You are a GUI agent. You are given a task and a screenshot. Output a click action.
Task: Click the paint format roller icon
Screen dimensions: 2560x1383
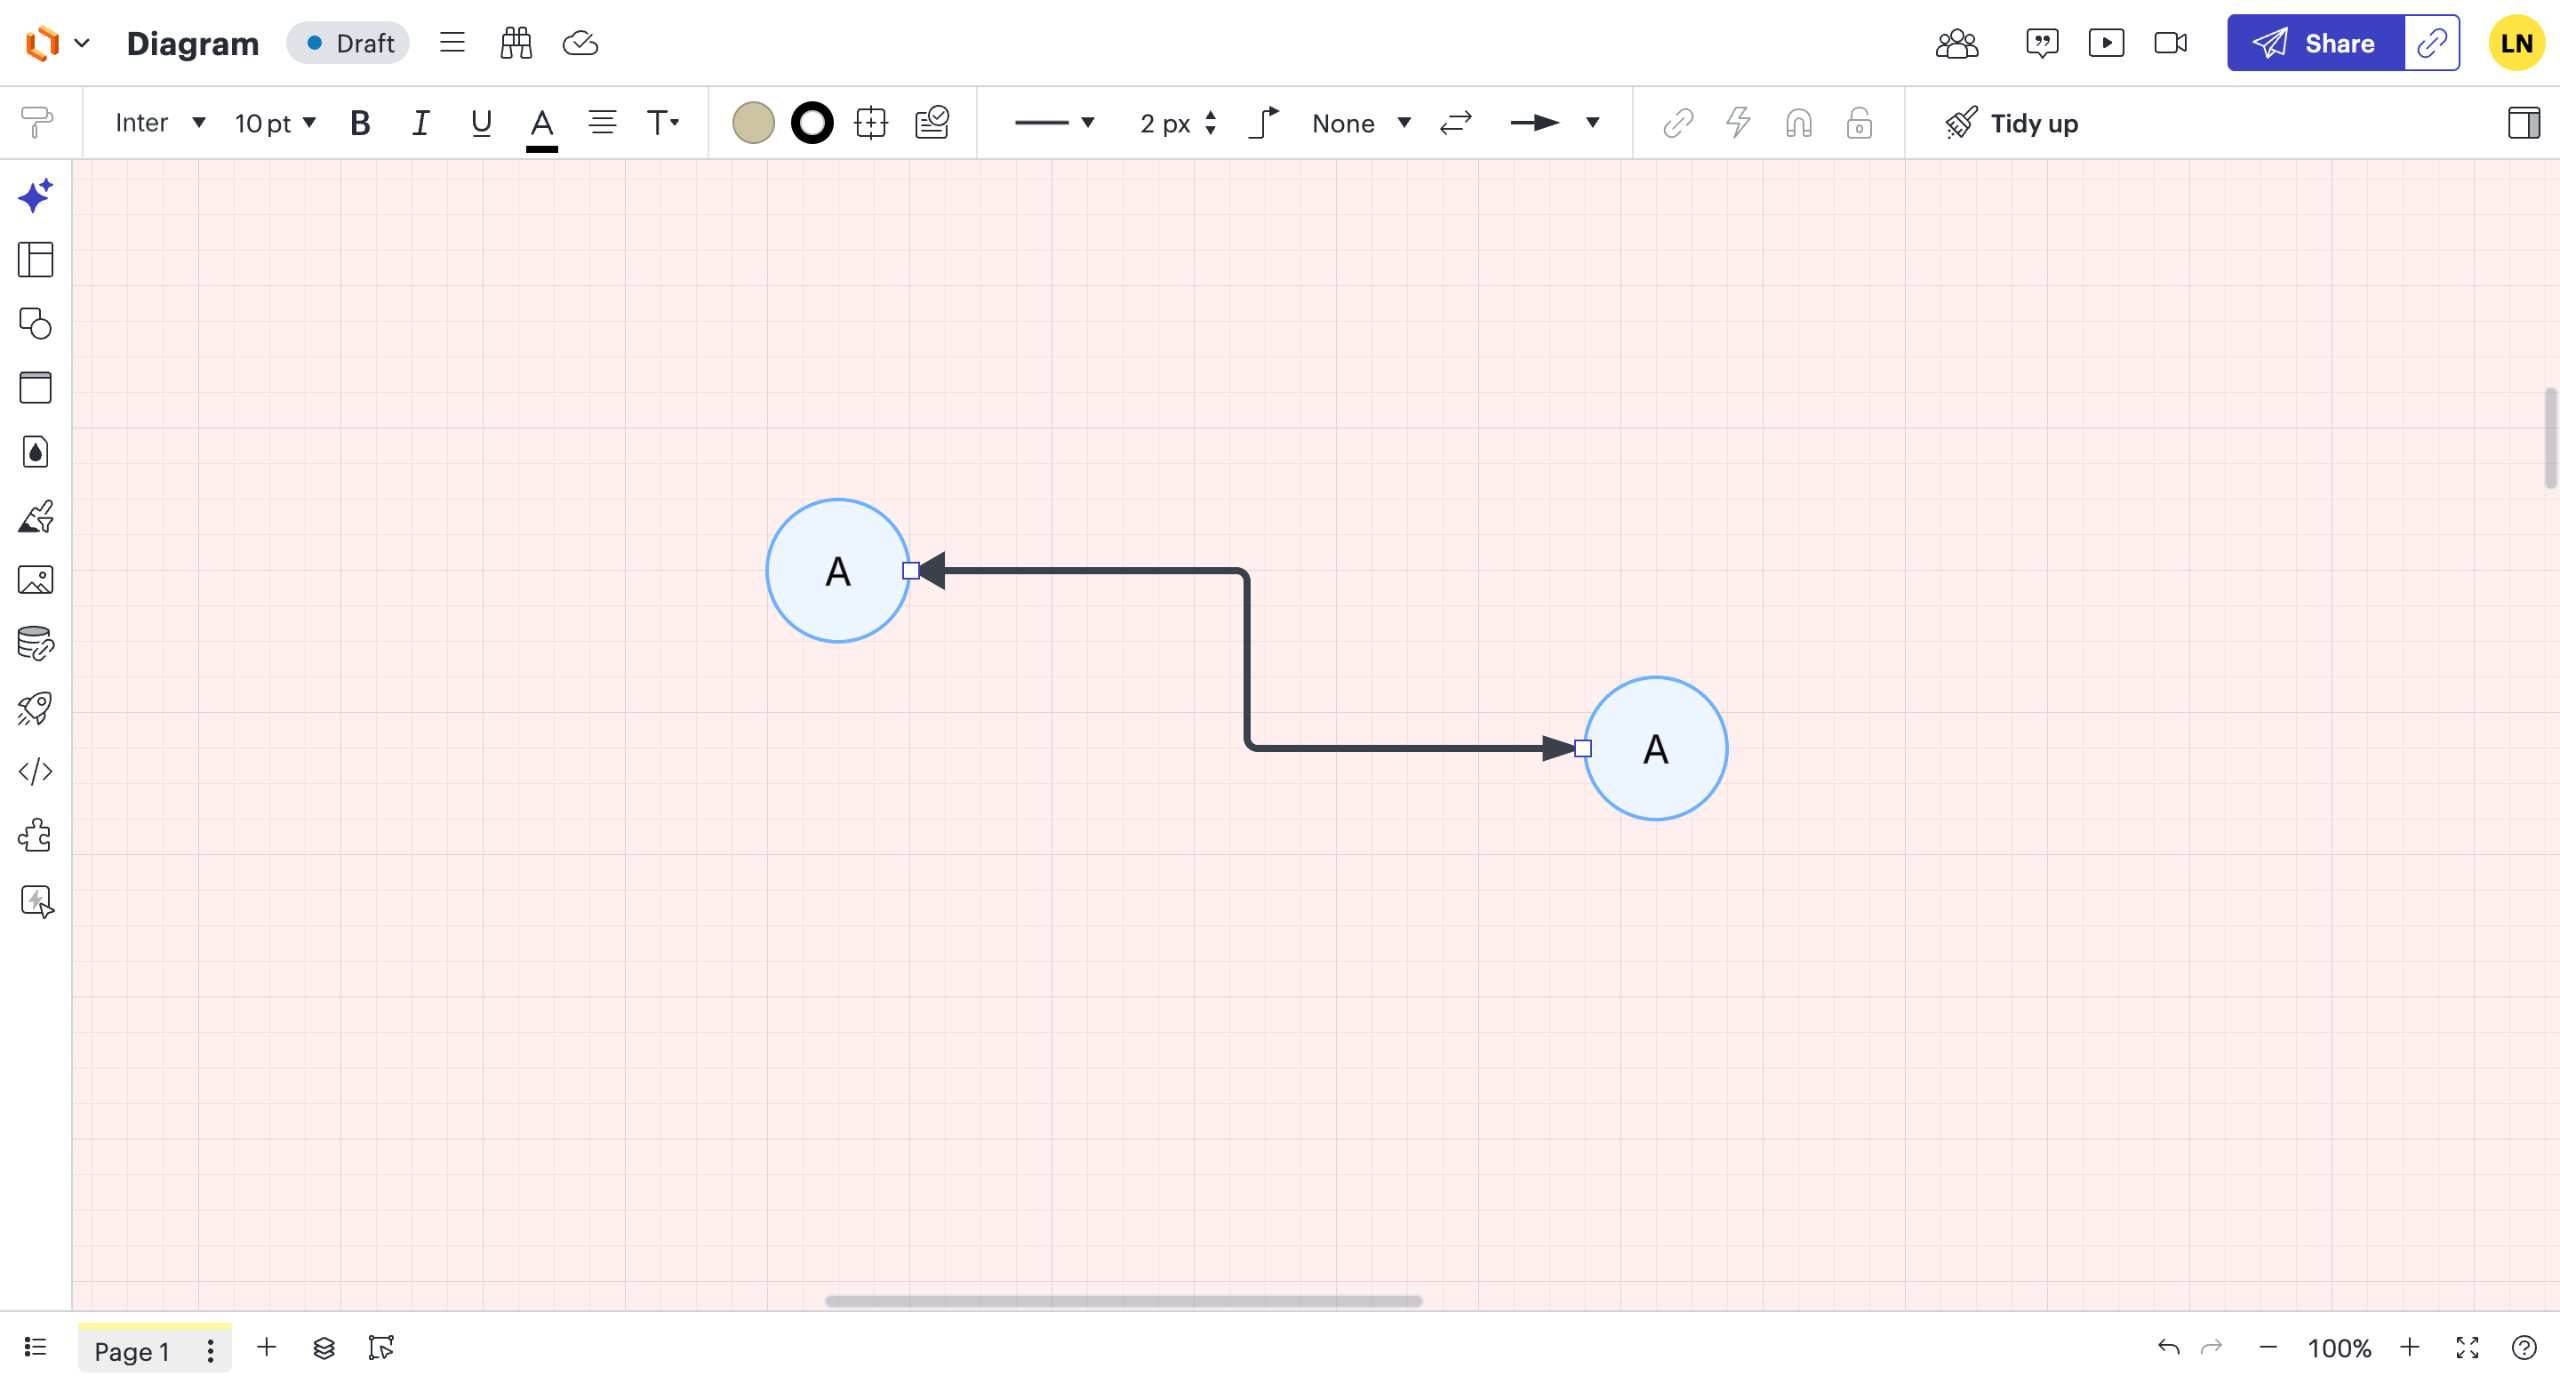pyautogui.click(x=37, y=123)
